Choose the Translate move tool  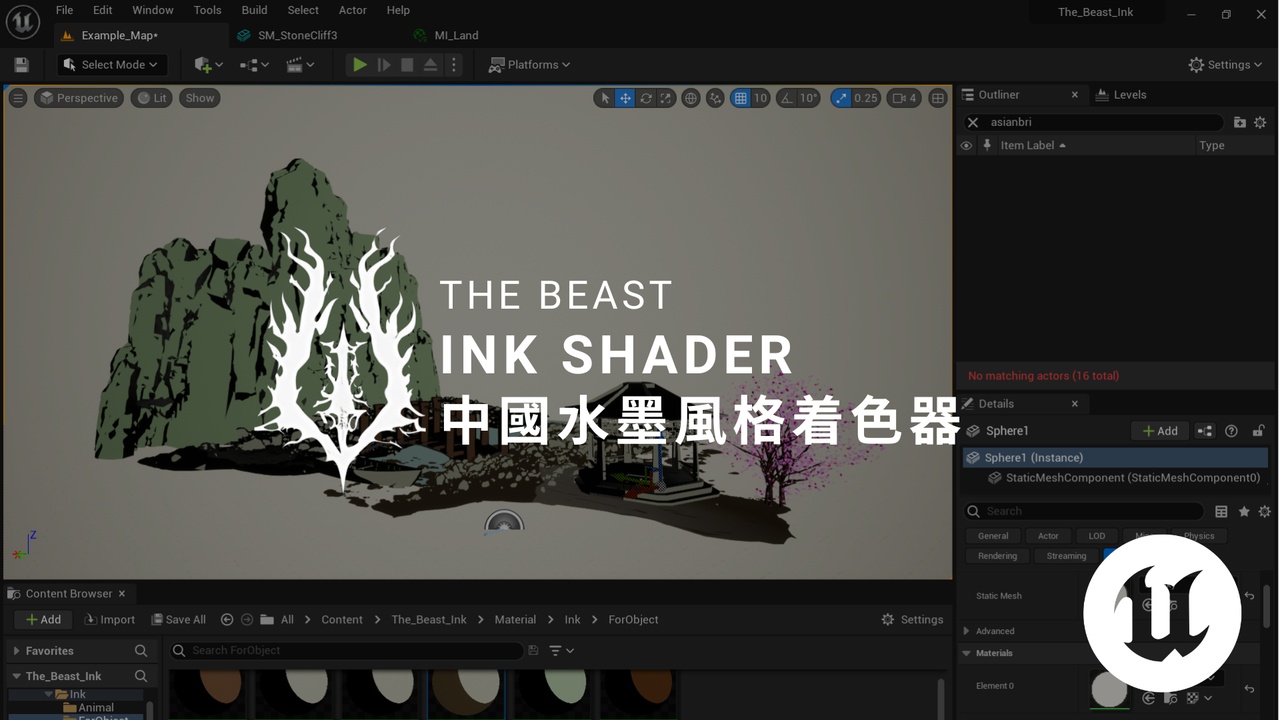pos(625,98)
